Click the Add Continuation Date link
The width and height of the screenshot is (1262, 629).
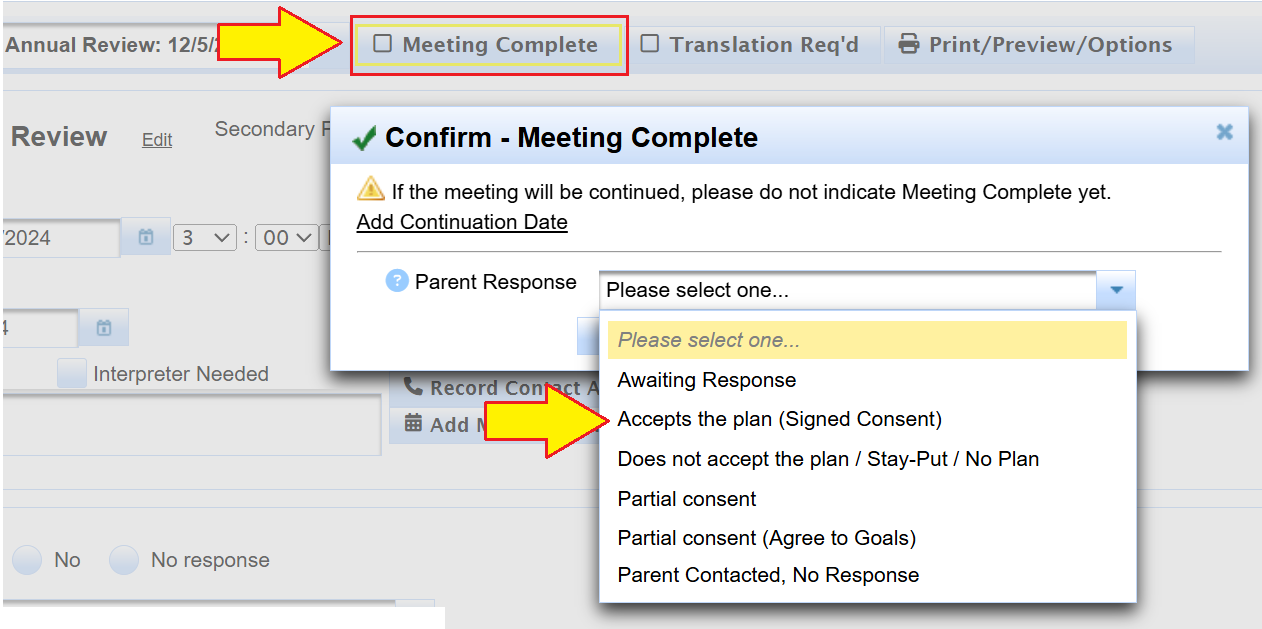click(x=462, y=222)
